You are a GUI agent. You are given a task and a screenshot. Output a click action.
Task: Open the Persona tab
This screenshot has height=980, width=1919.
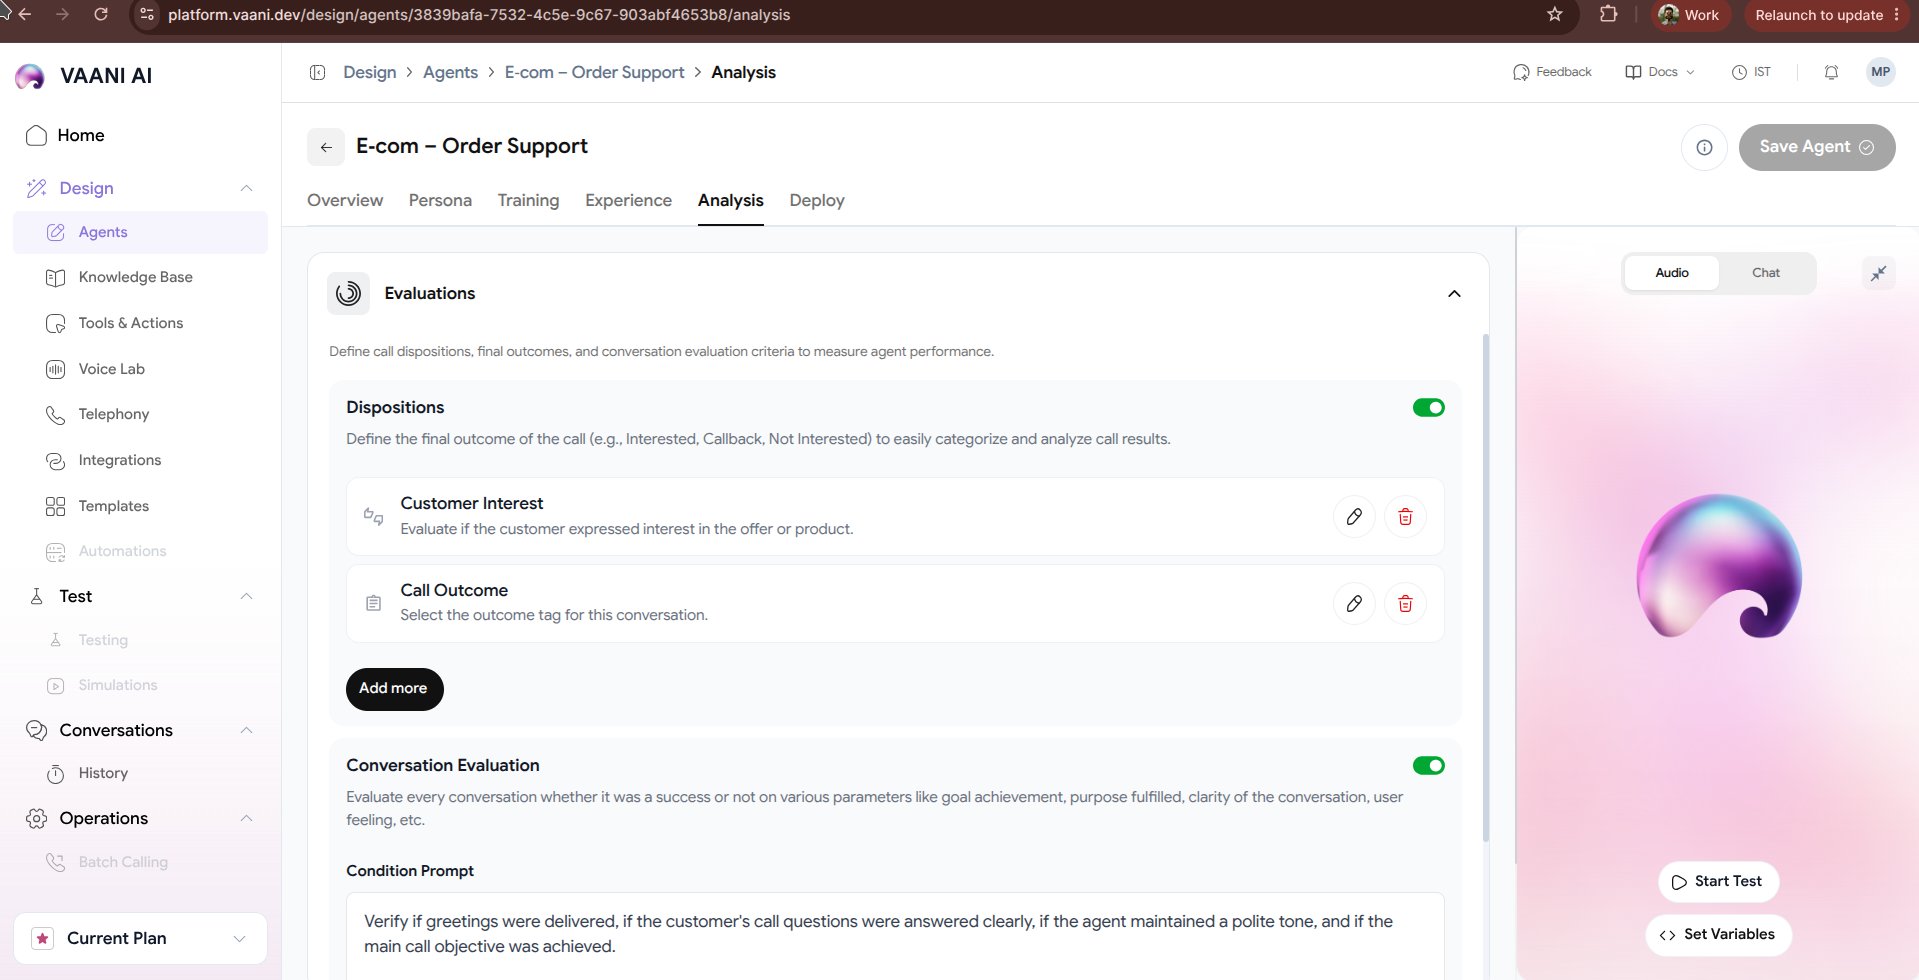tap(440, 201)
